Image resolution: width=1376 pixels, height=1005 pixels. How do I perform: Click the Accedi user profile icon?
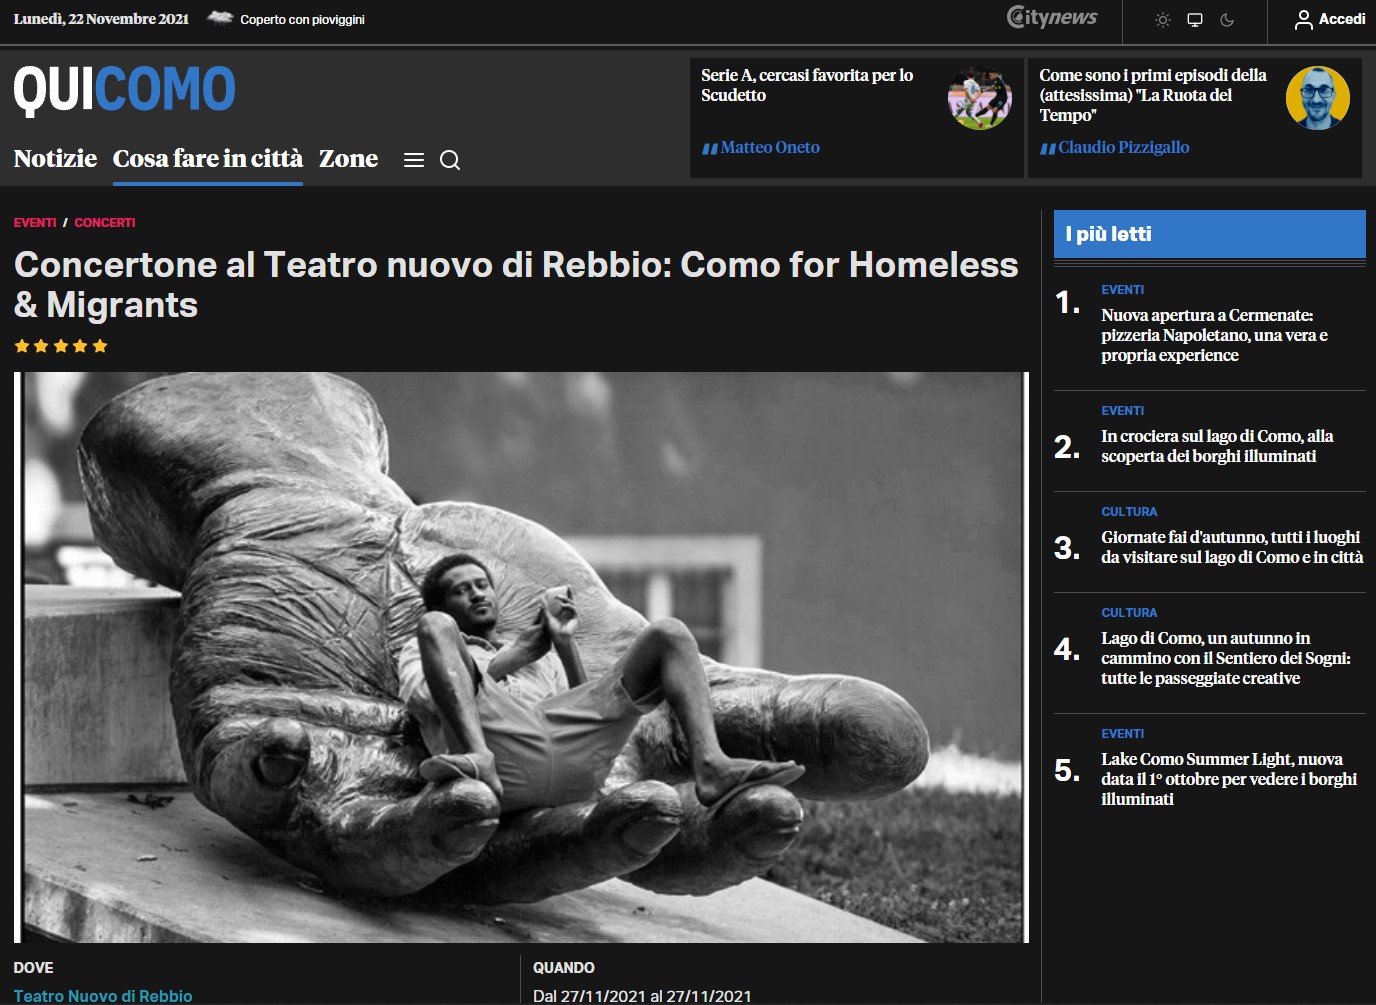(x=1304, y=20)
